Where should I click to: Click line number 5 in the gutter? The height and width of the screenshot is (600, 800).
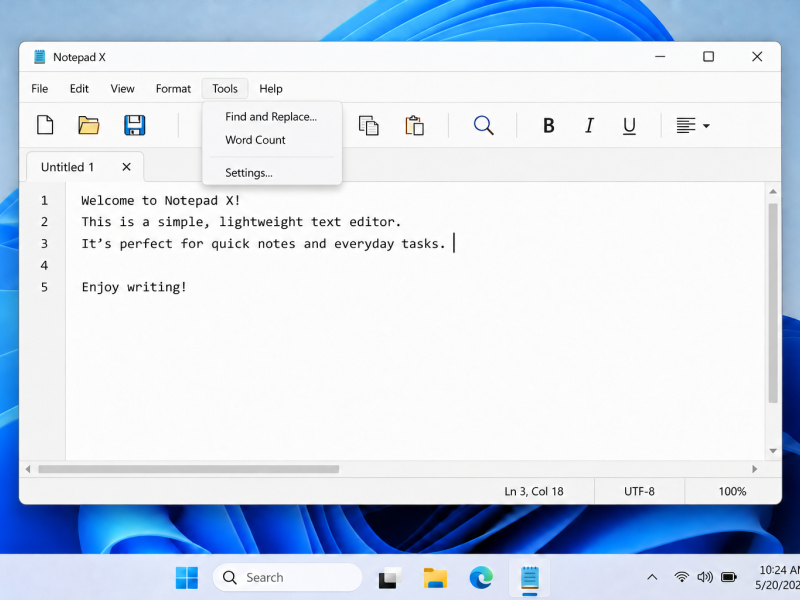[x=44, y=287]
